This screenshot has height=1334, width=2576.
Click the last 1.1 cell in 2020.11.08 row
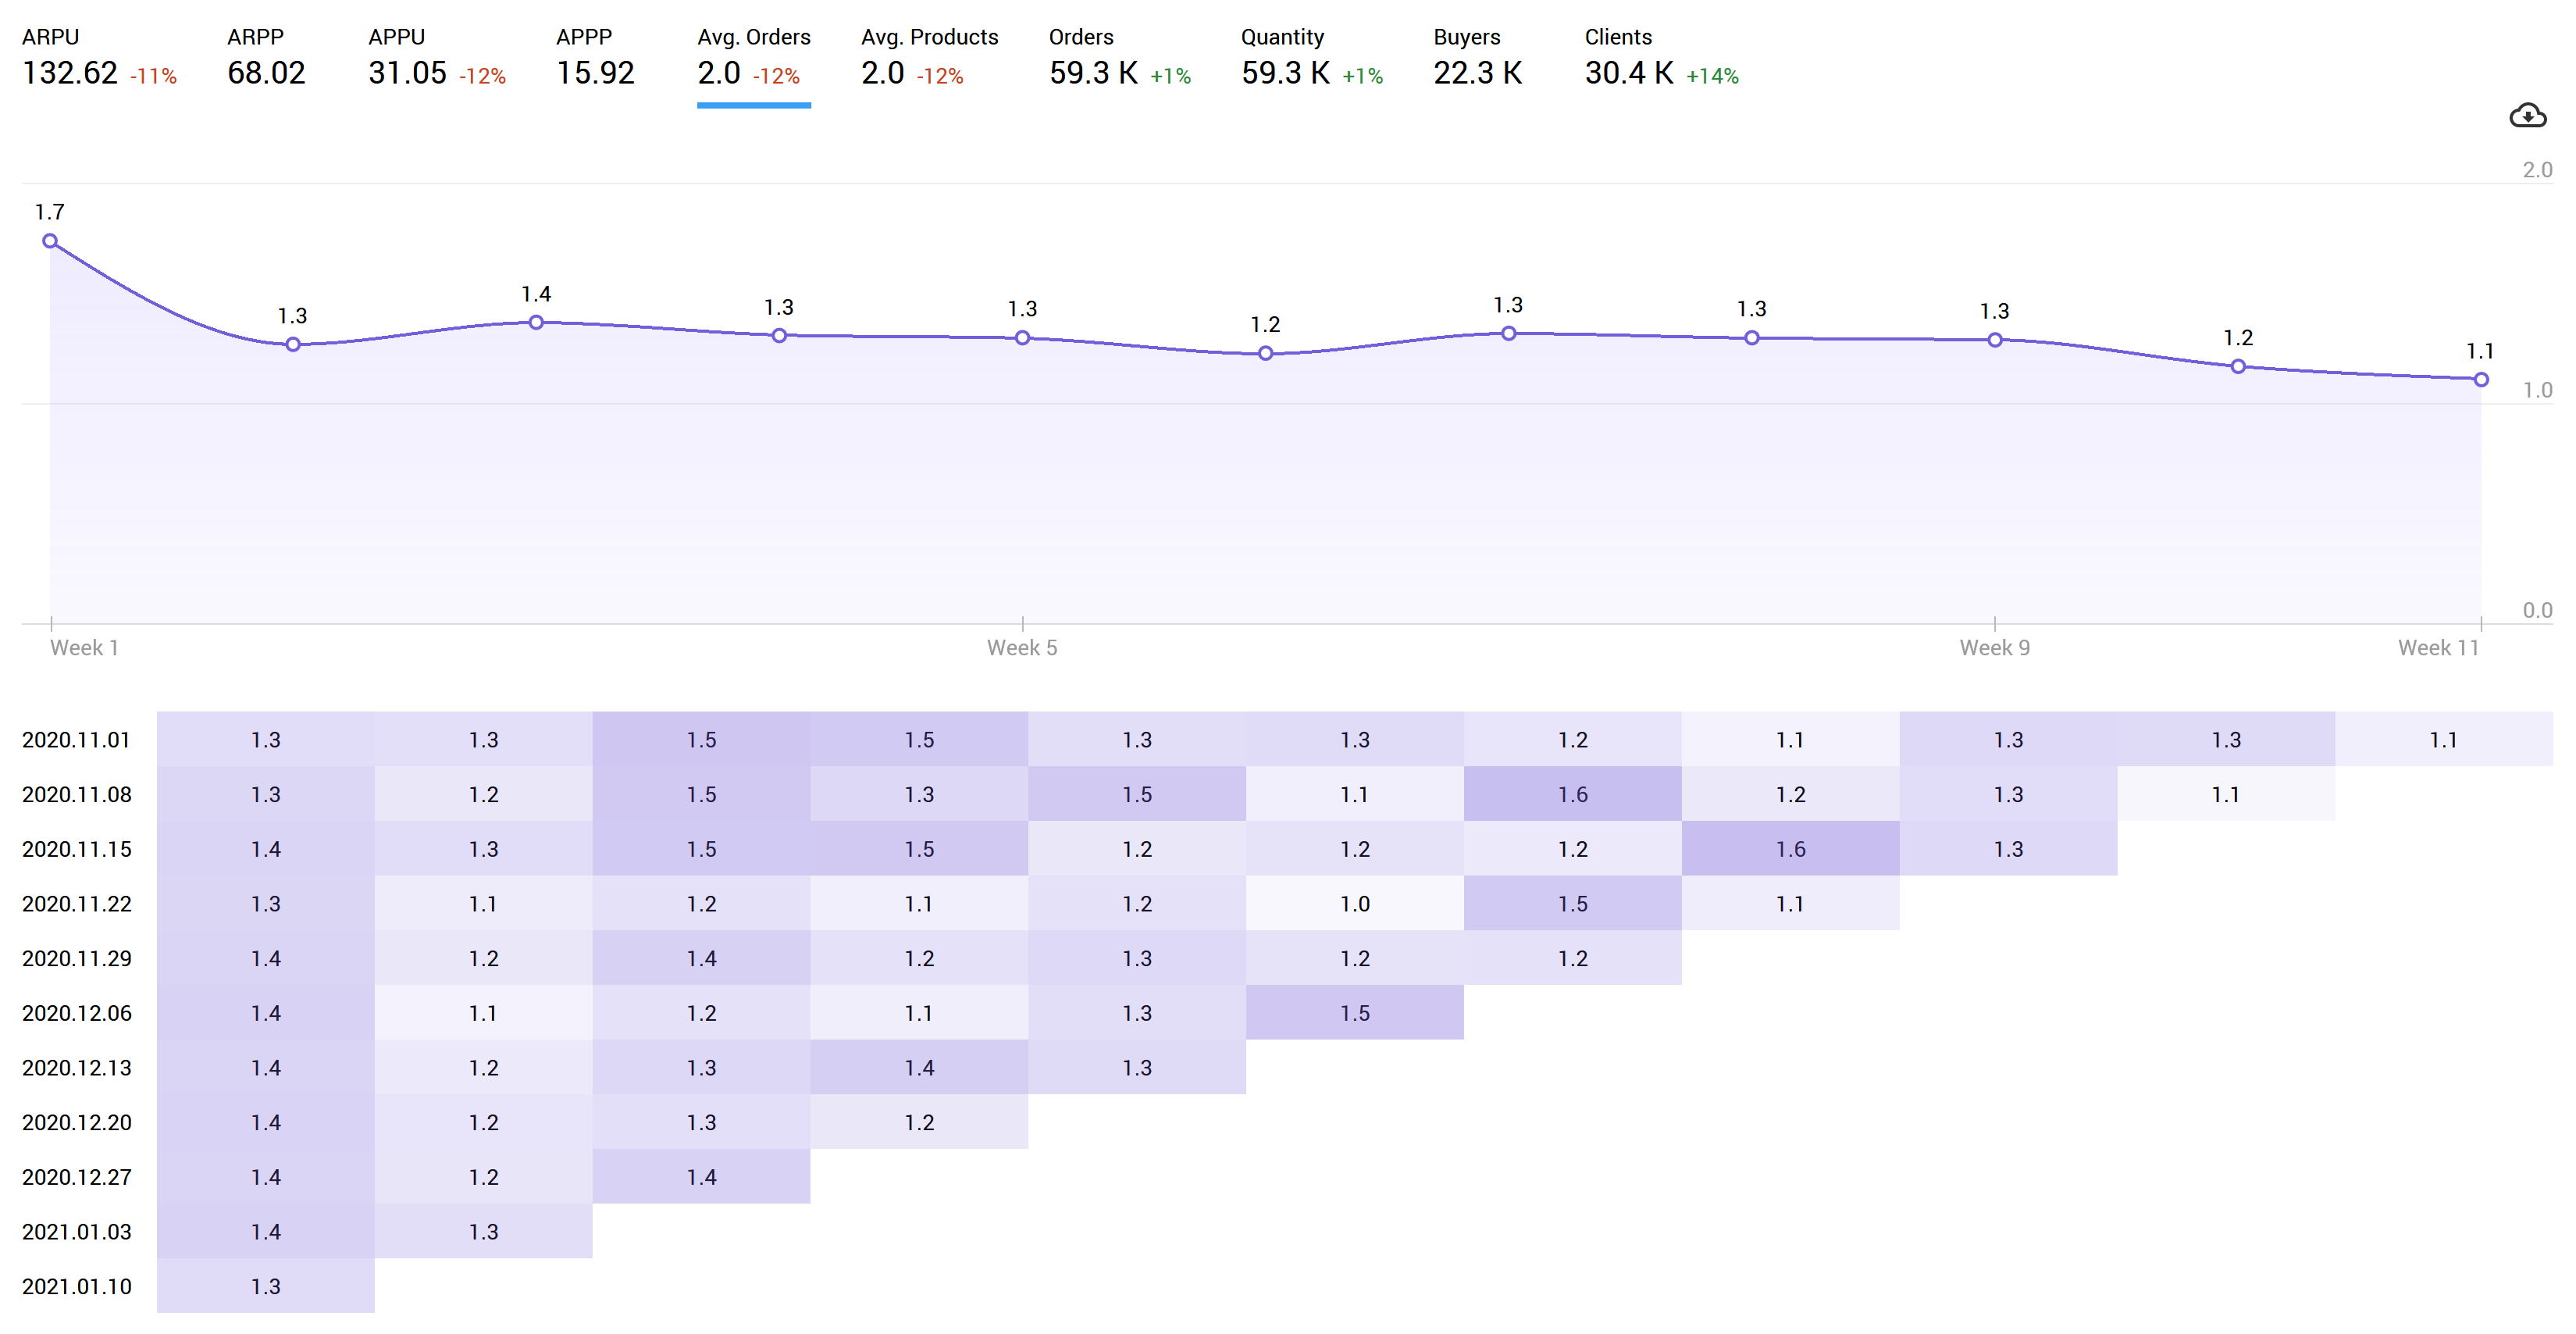coord(2226,794)
